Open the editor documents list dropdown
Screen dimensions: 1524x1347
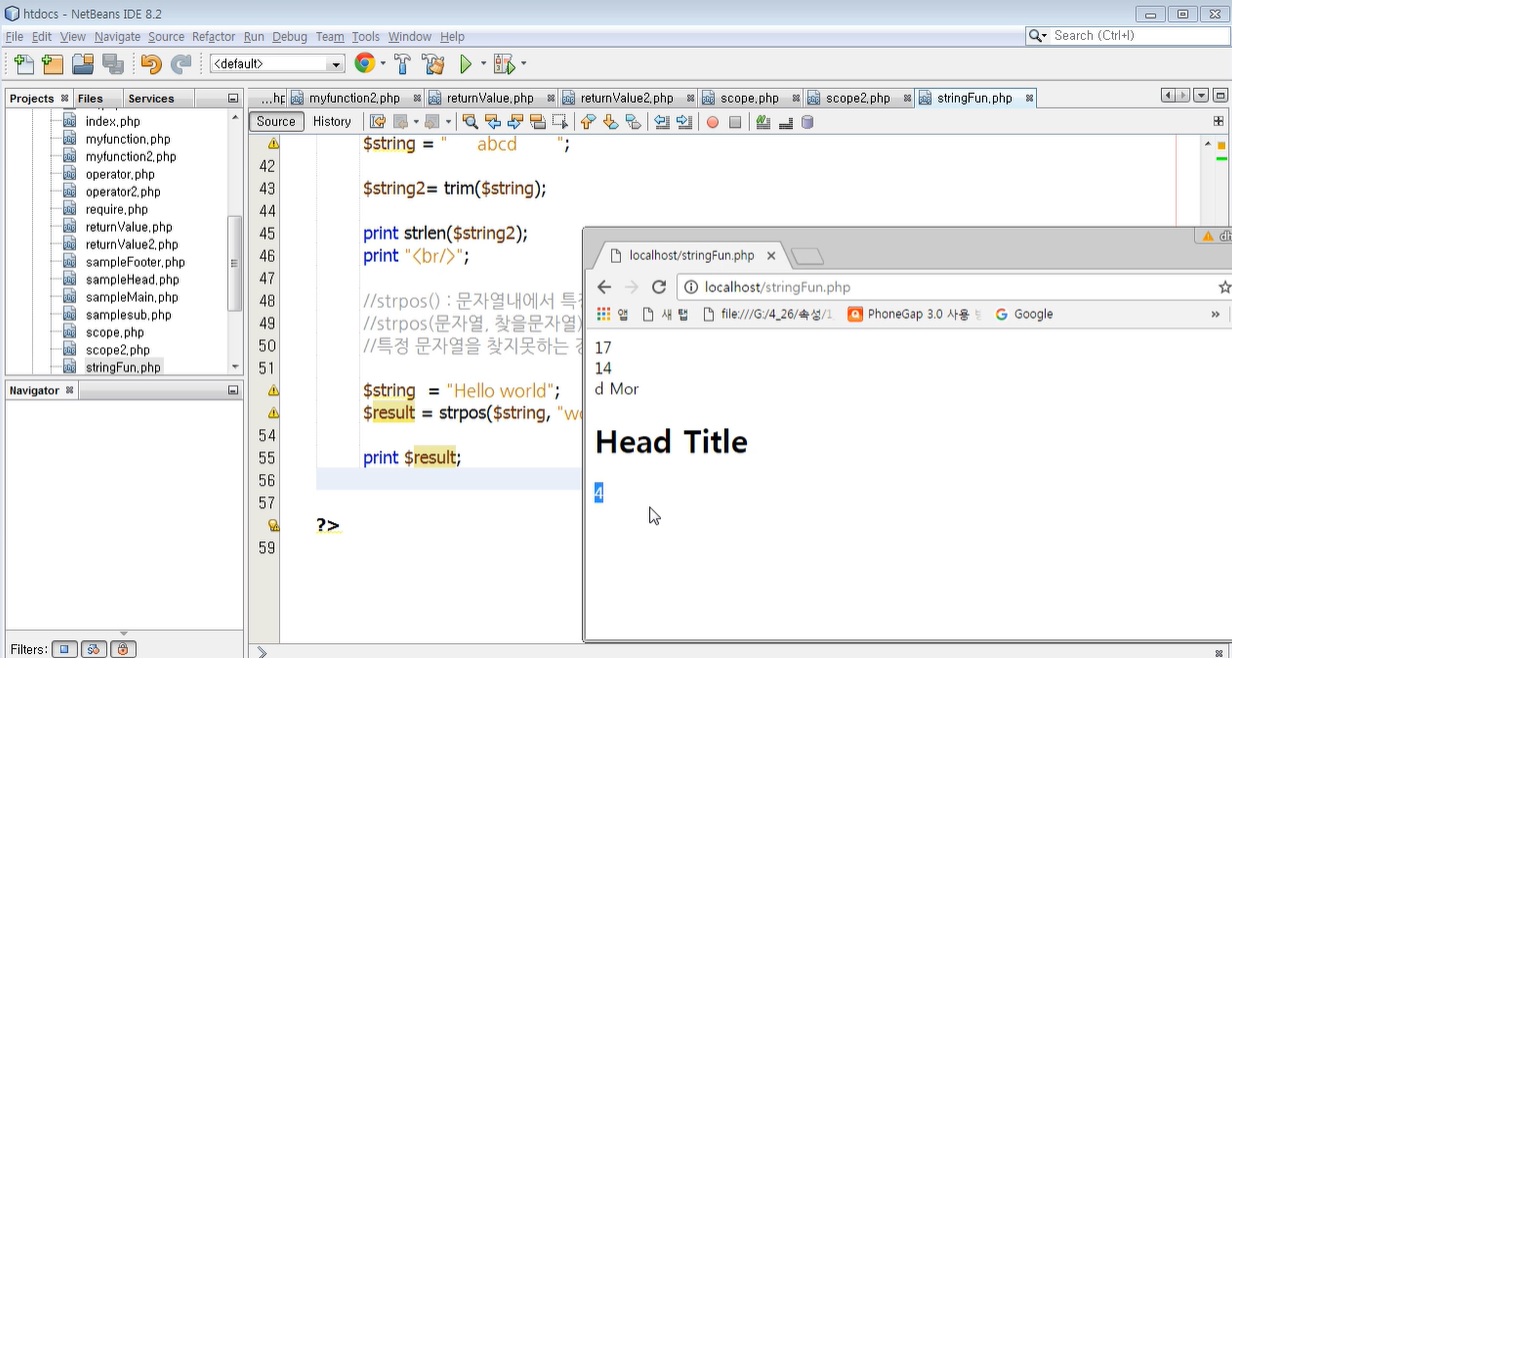coord(1201,96)
